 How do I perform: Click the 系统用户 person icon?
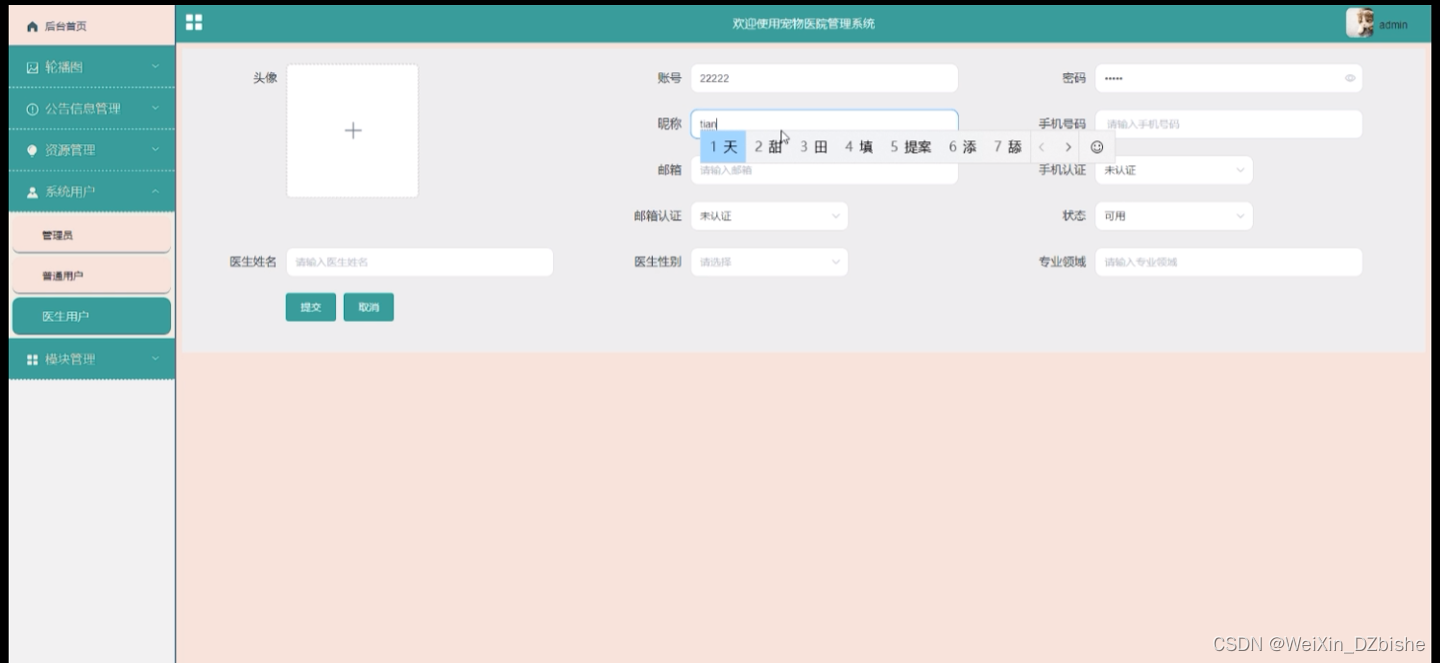pos(32,192)
